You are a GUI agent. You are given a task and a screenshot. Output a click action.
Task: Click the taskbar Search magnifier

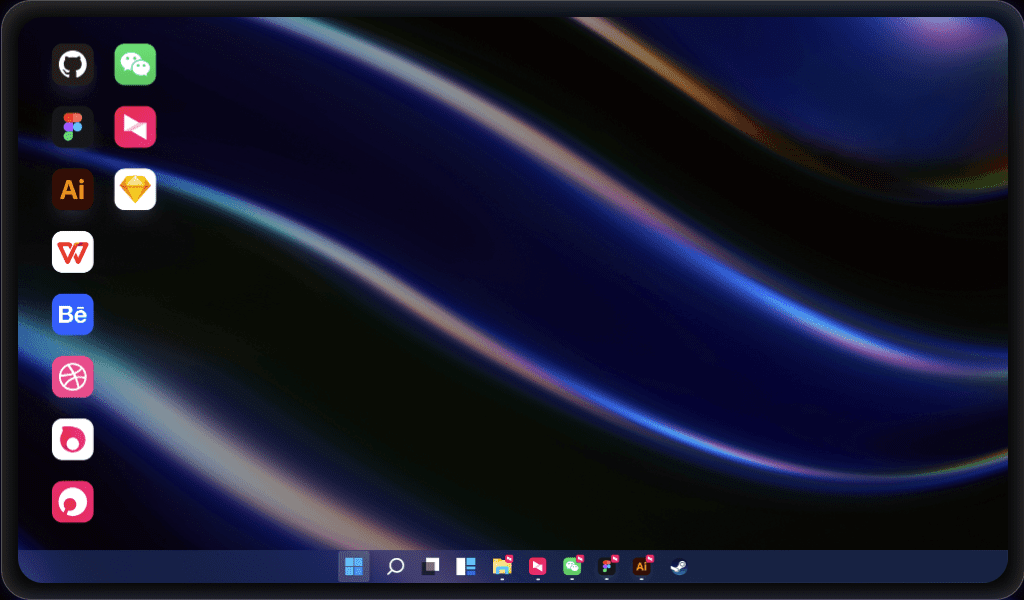[x=395, y=567]
